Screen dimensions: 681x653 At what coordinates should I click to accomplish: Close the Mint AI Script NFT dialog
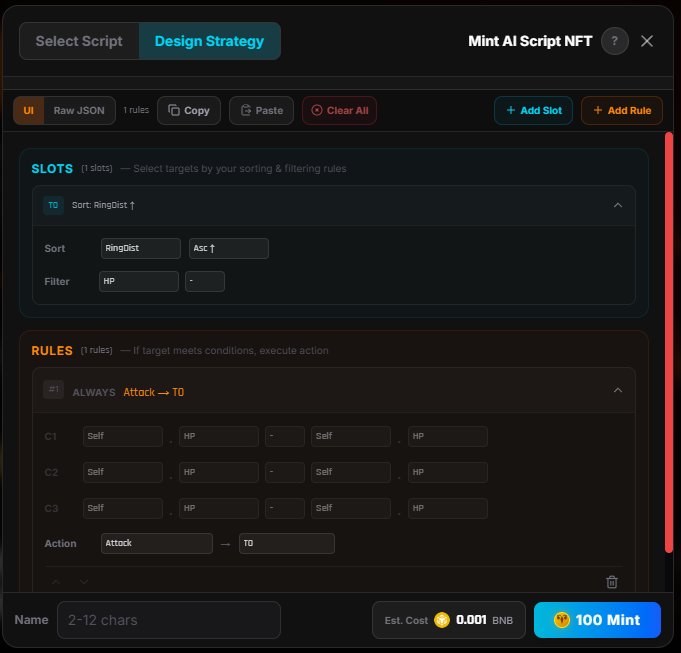(647, 41)
